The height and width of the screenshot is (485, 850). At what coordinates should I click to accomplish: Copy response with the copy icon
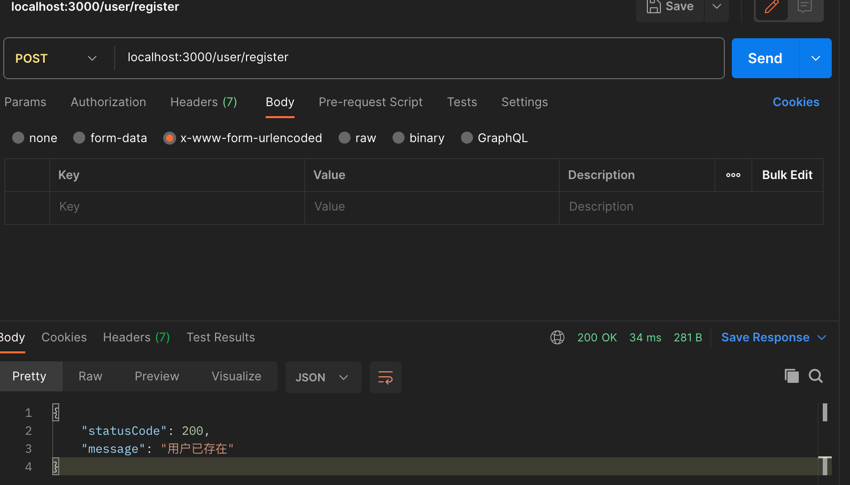[x=791, y=376]
